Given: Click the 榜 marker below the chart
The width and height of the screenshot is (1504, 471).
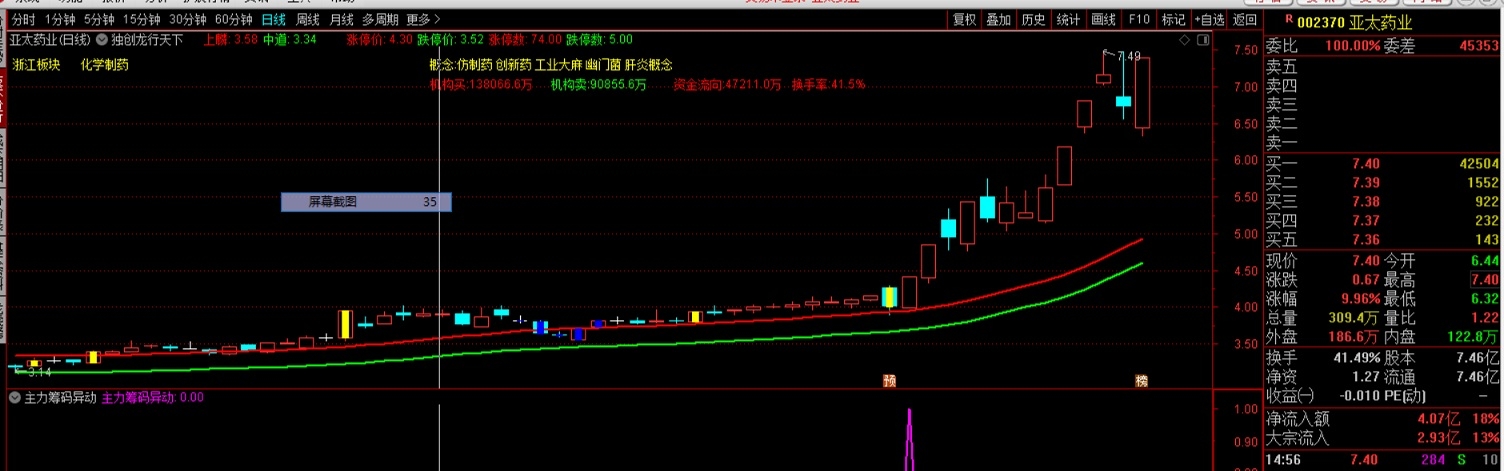Looking at the screenshot, I should click(1141, 381).
